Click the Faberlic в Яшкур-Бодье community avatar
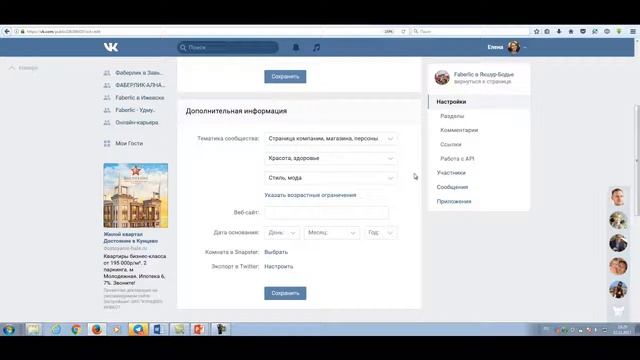This screenshot has width=640, height=360. pyautogui.click(x=442, y=78)
